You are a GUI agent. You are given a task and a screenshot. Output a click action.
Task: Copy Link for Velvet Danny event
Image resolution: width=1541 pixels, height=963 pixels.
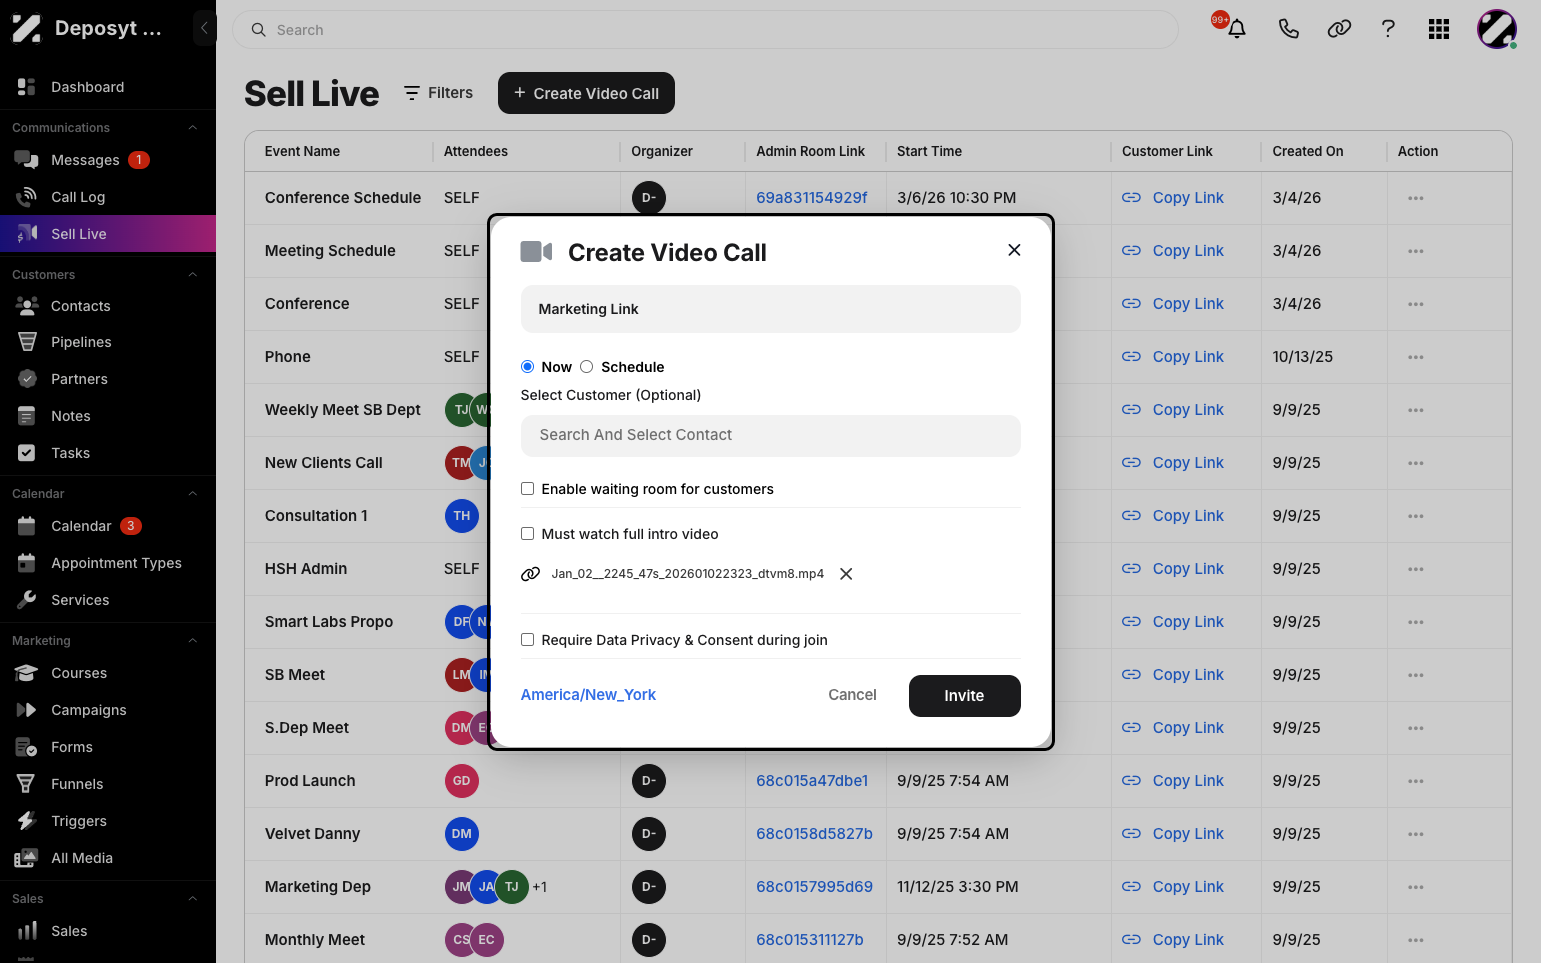(1173, 834)
